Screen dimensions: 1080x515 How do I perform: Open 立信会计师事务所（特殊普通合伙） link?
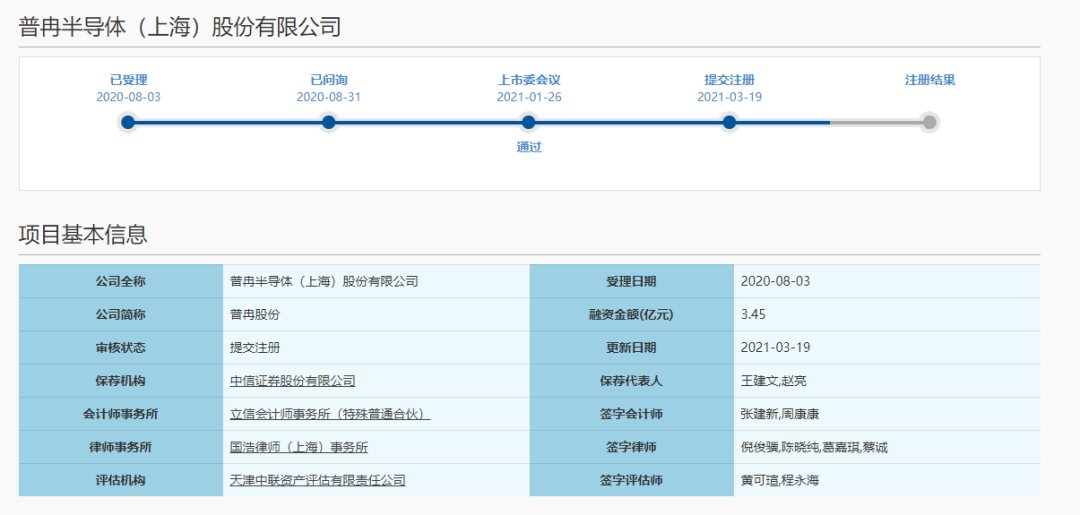coord(330,414)
